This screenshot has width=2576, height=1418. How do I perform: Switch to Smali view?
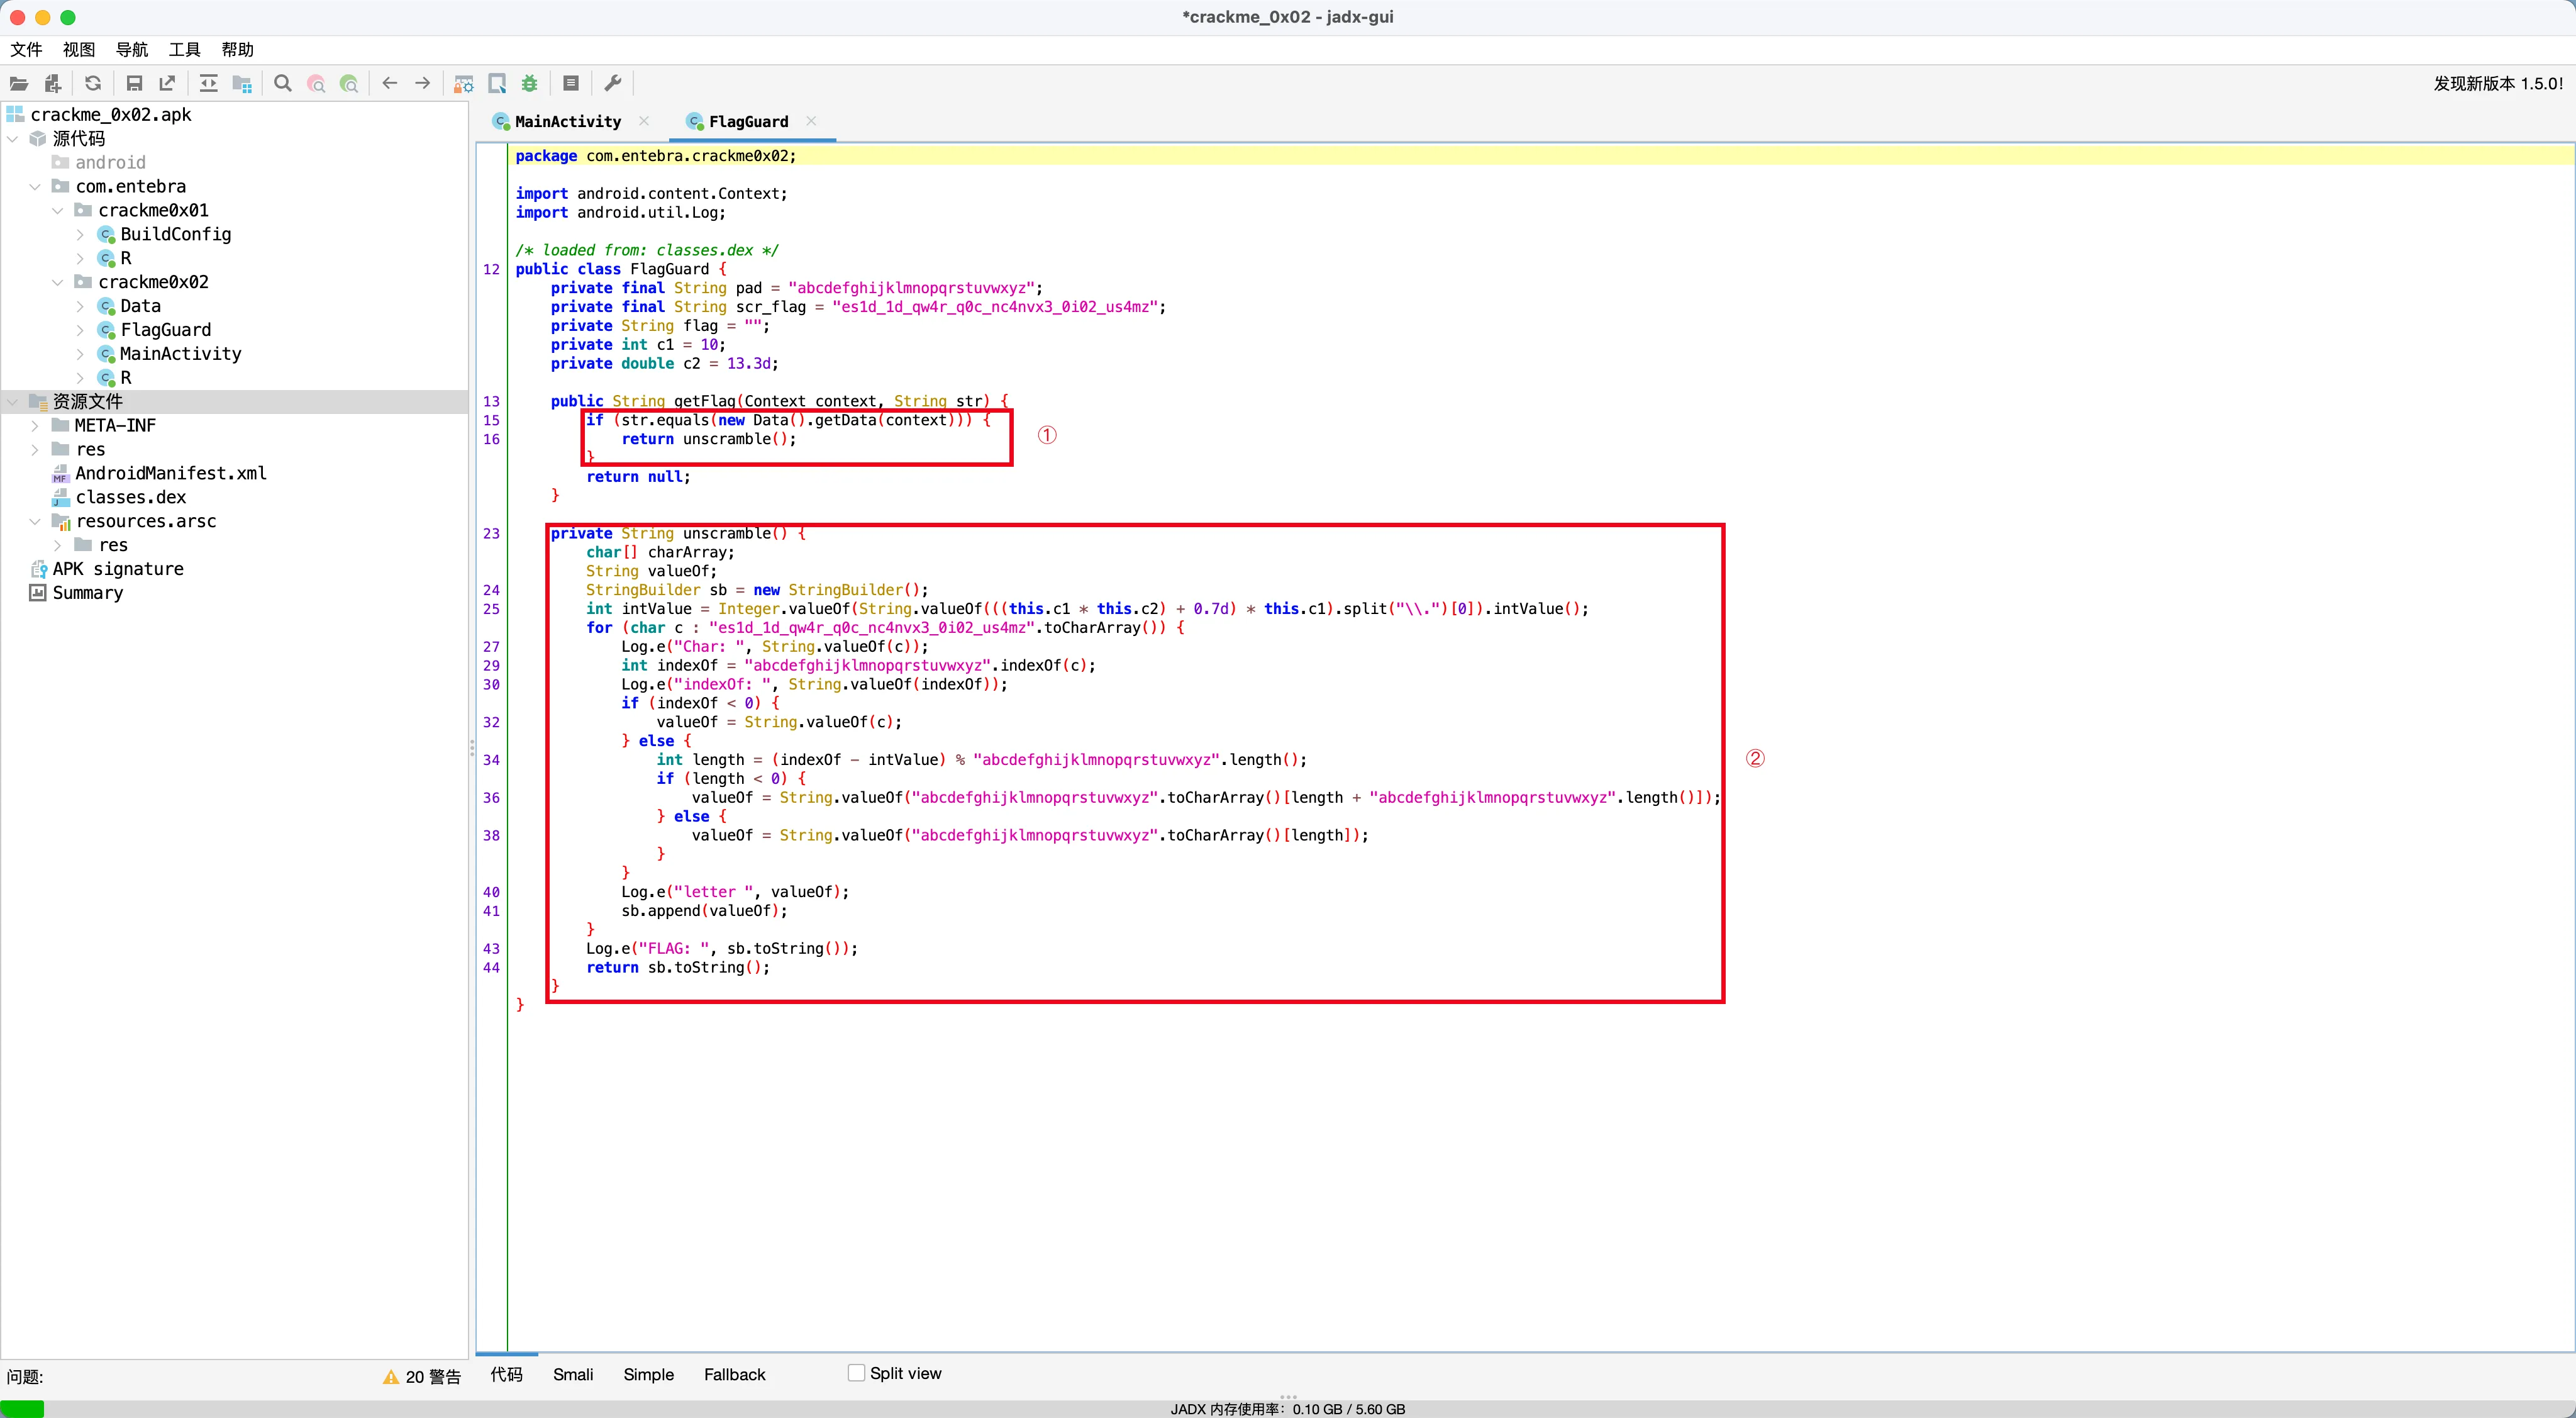point(573,1374)
